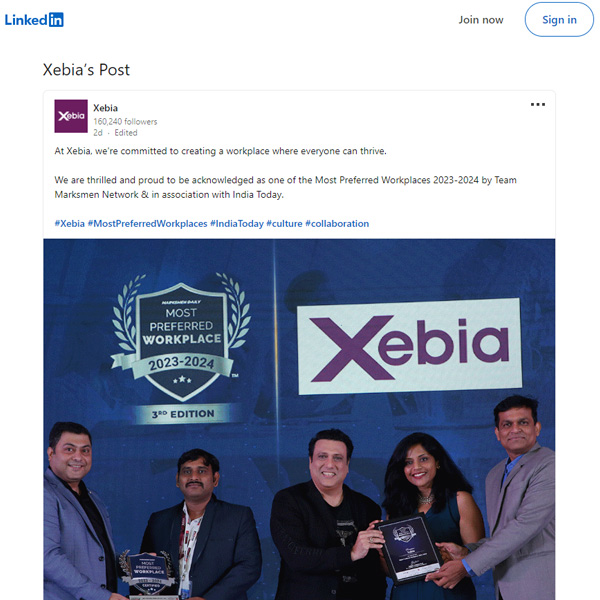600x600 pixels.
Task: Click the Sign in button
Action: pos(559,20)
